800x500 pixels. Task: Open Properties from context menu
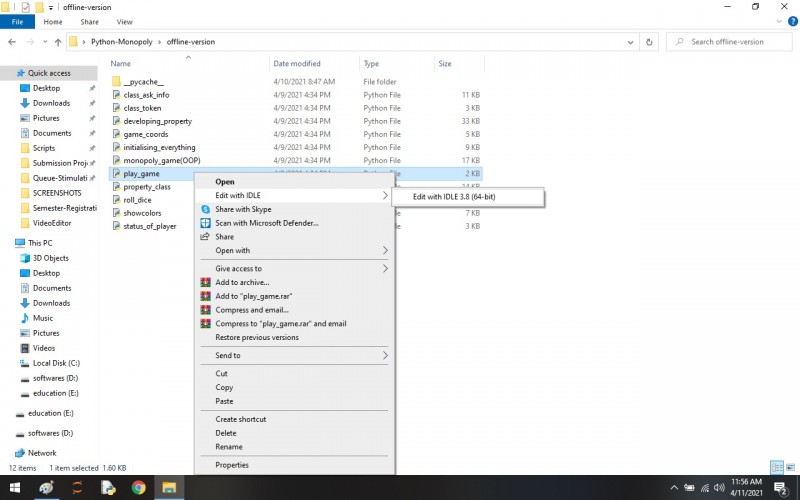294,465
